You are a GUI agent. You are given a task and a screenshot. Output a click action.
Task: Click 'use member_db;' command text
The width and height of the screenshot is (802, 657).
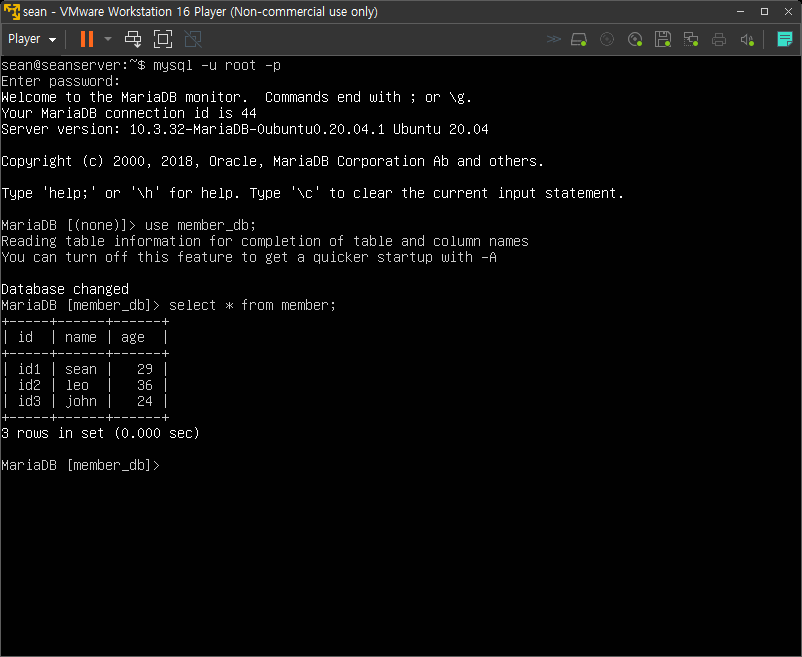click(200, 225)
